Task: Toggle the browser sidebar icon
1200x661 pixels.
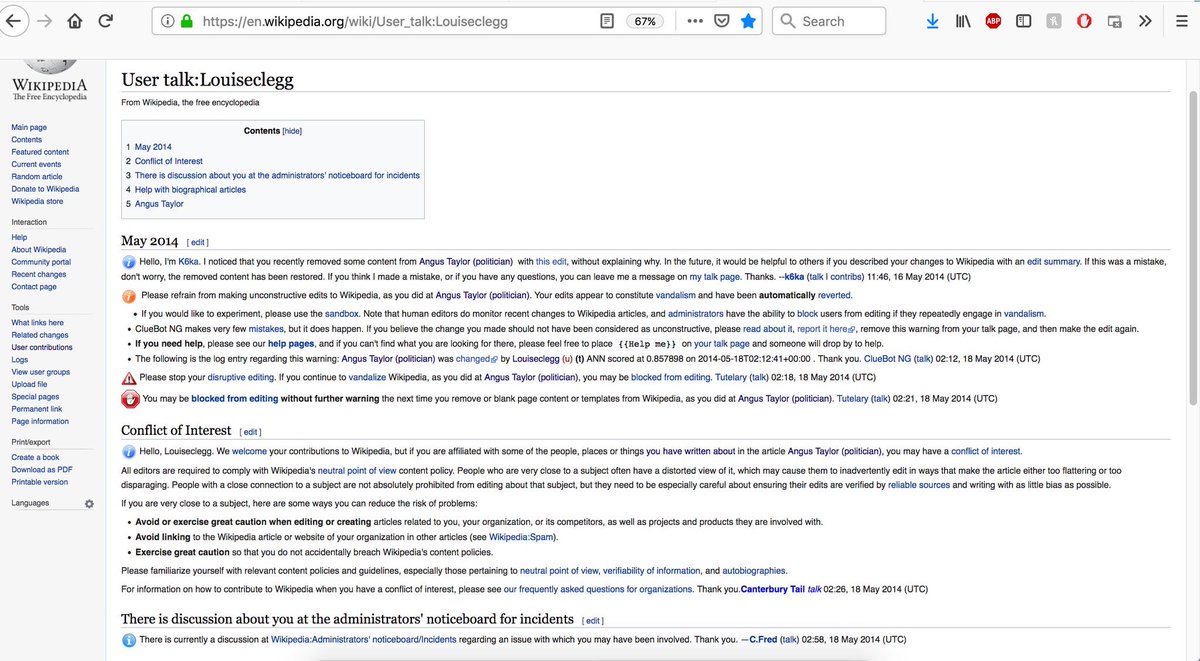Action: (1023, 21)
